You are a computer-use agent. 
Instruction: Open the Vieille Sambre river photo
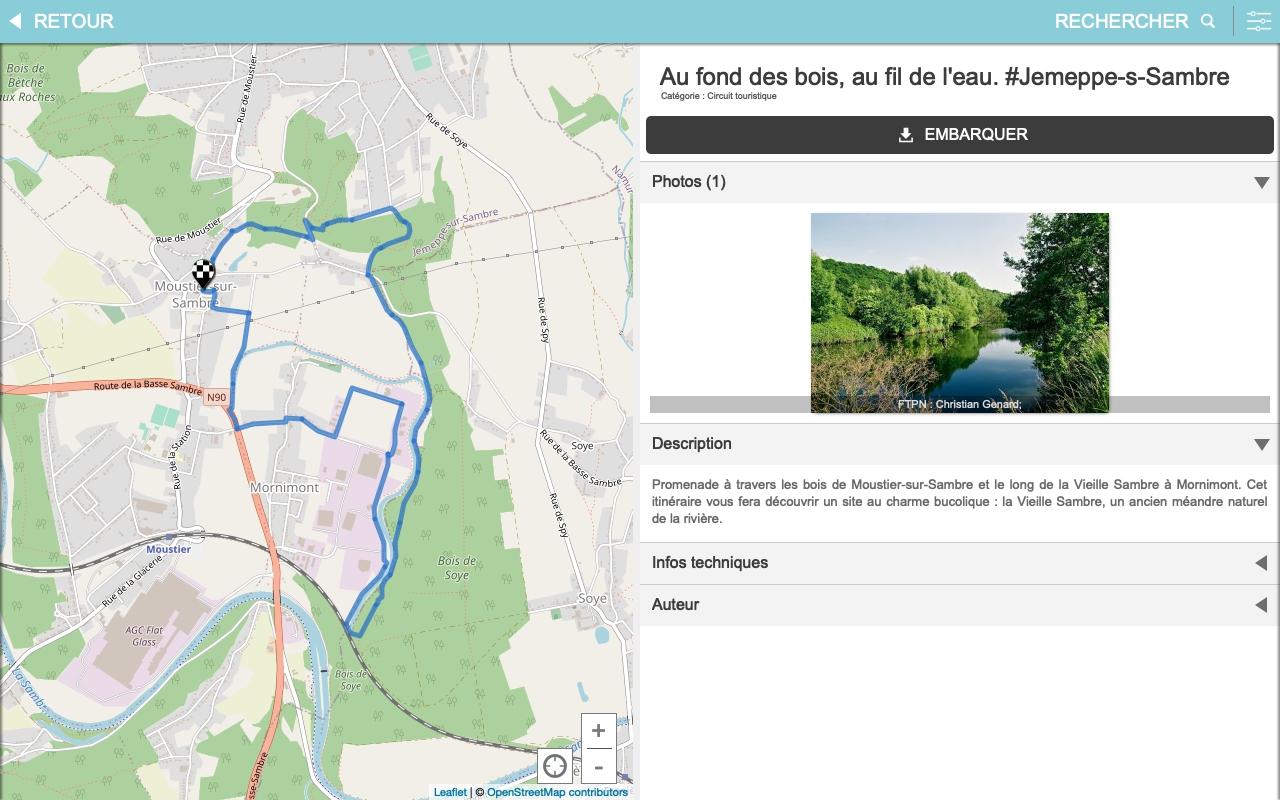click(x=960, y=312)
